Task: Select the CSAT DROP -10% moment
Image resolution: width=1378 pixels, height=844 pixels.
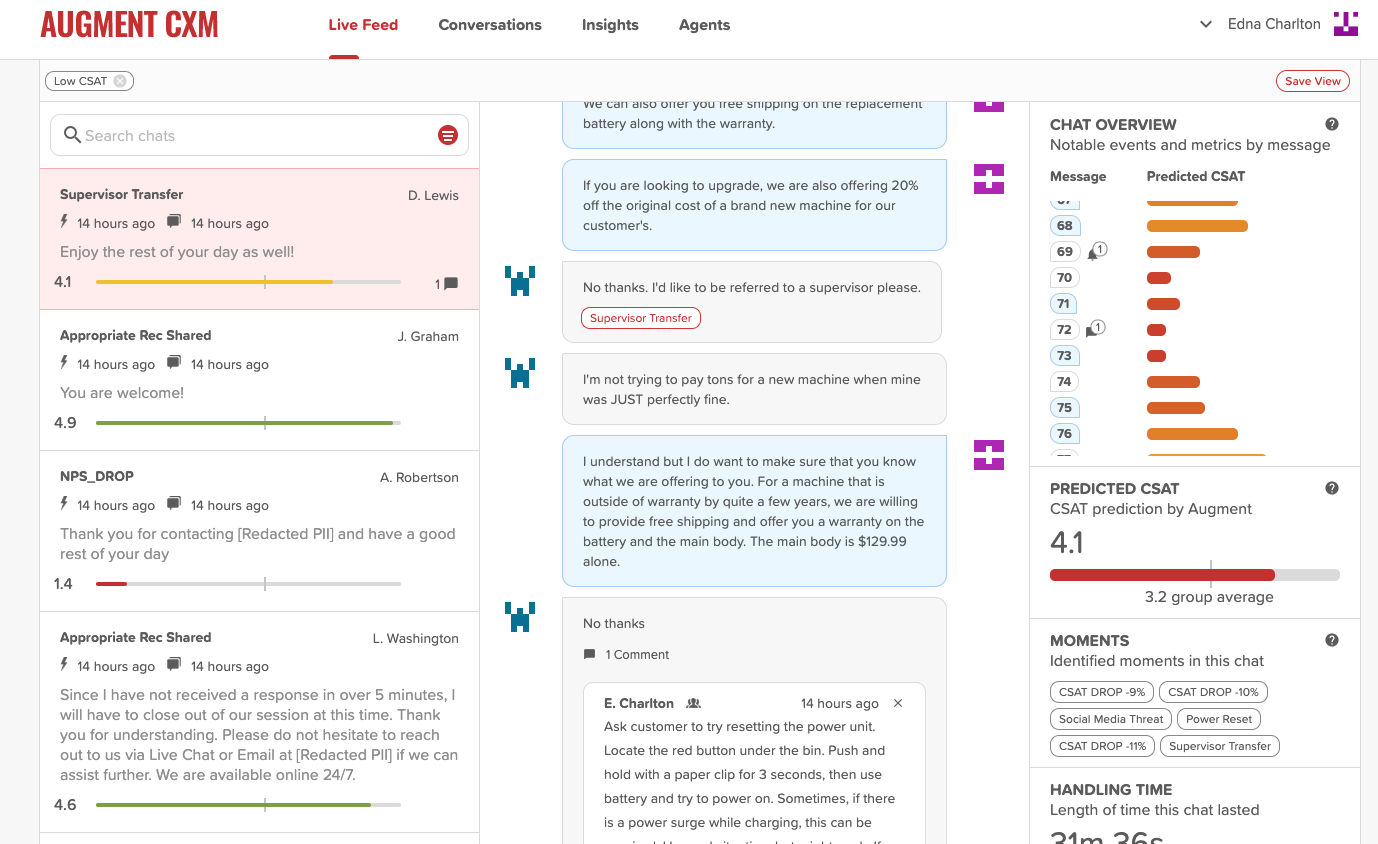Action: [x=1214, y=692]
